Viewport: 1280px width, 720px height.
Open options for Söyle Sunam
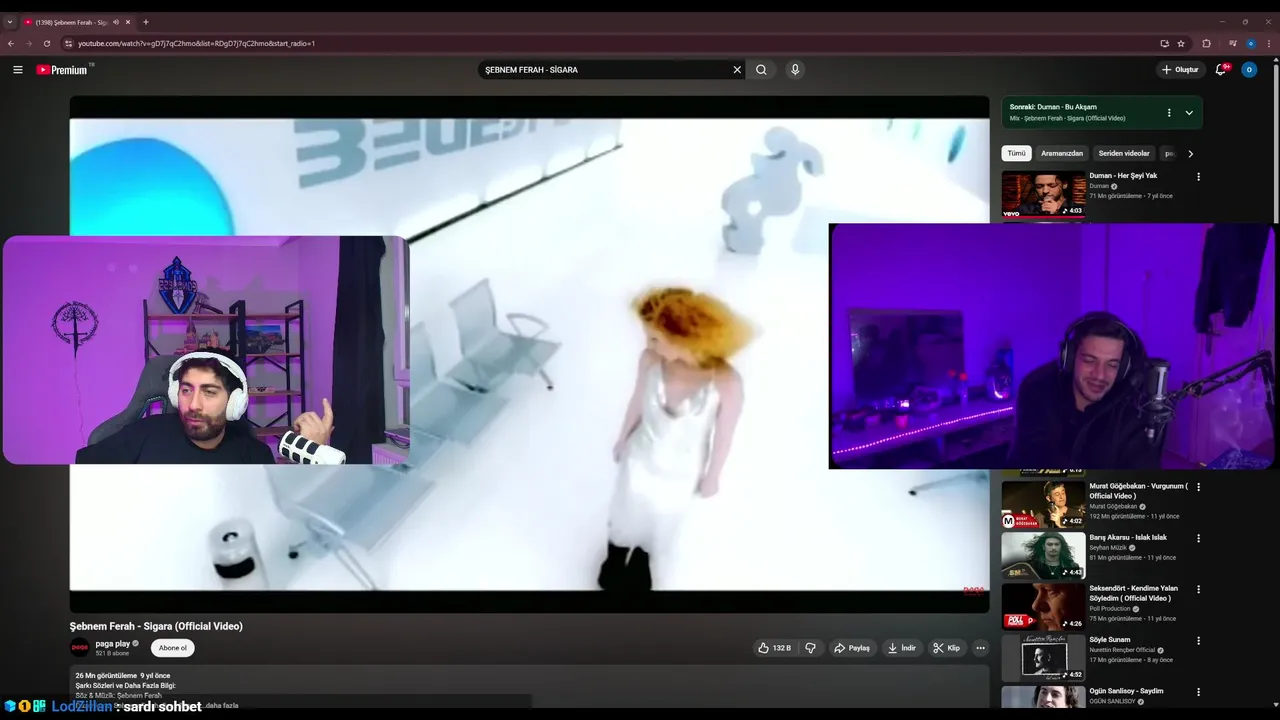tap(1199, 640)
